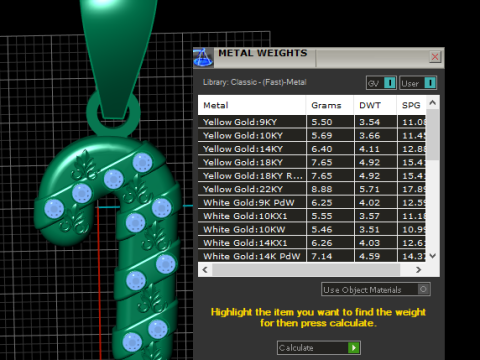This screenshot has height=360, width=480.
Task: Click the SPG column header
Action: tap(411, 105)
